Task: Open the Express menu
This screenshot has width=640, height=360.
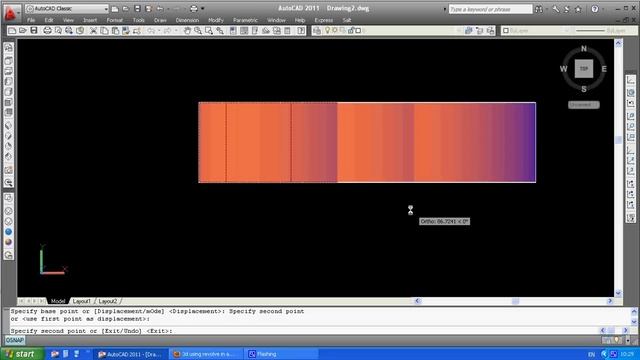Action: pos(324,20)
